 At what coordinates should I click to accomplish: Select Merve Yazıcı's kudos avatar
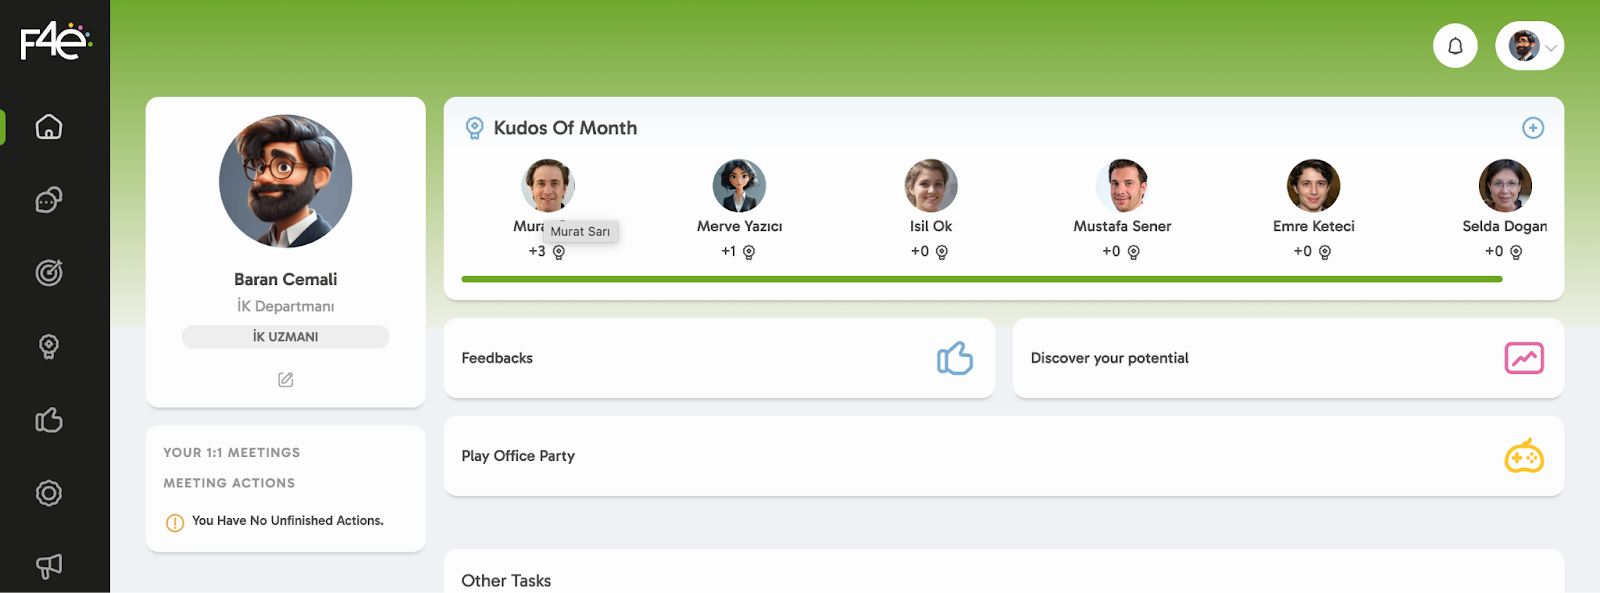[739, 186]
